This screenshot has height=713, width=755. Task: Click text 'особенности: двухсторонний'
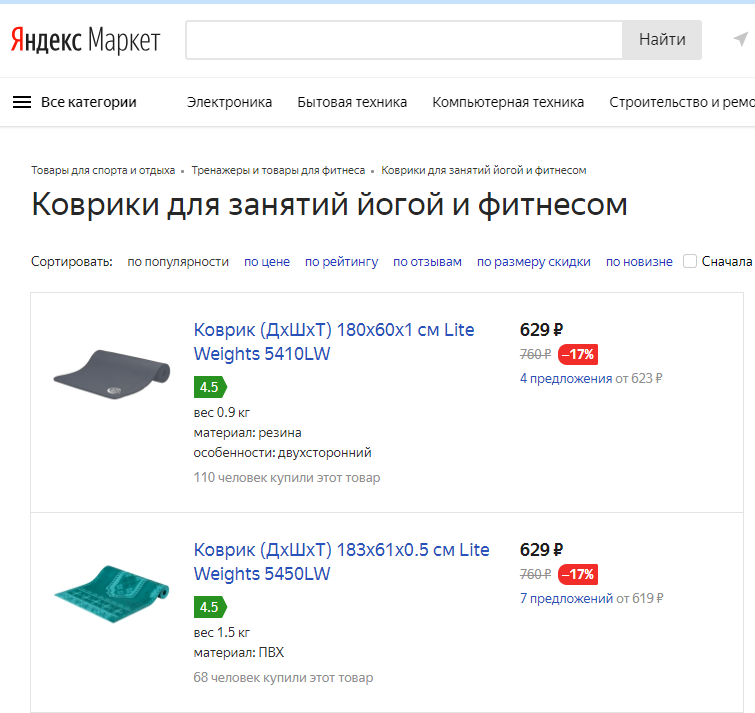click(282, 453)
